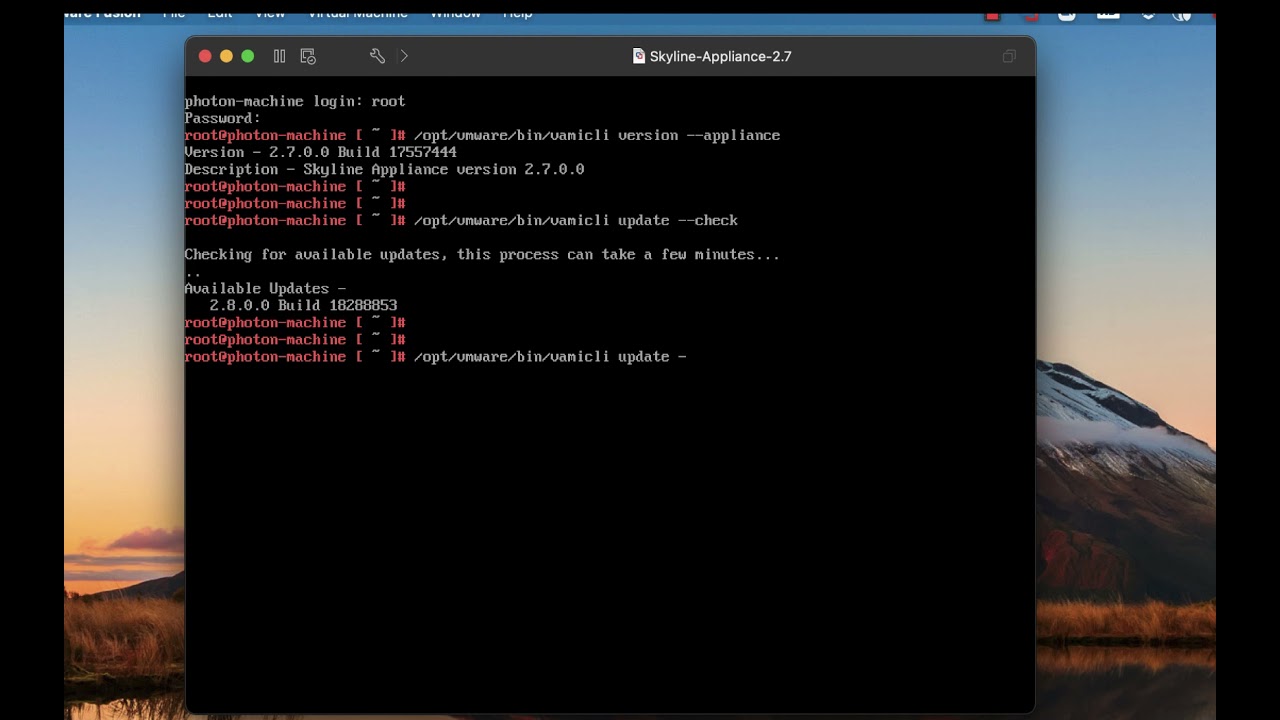This screenshot has width=1280, height=720.
Task: Pause the virtual machine
Action: point(280,56)
